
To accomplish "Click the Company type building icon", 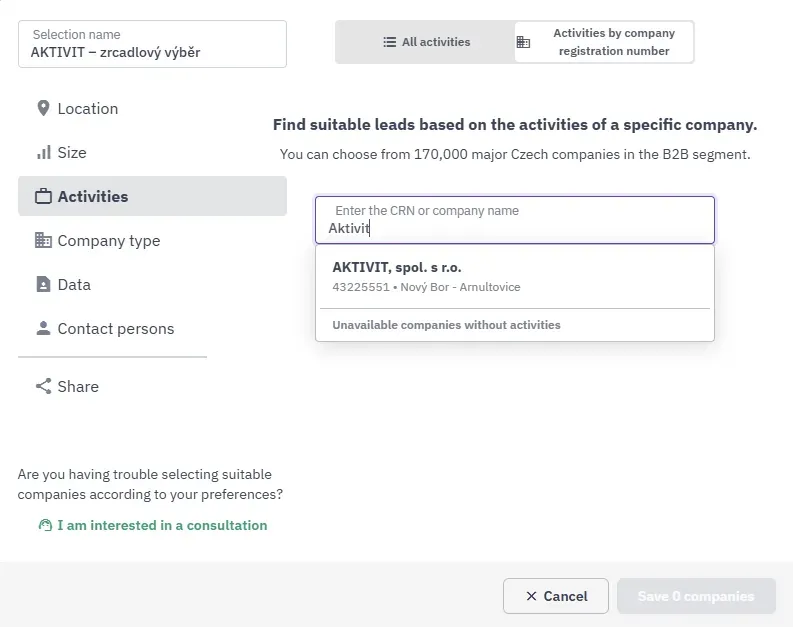I will tap(43, 240).
